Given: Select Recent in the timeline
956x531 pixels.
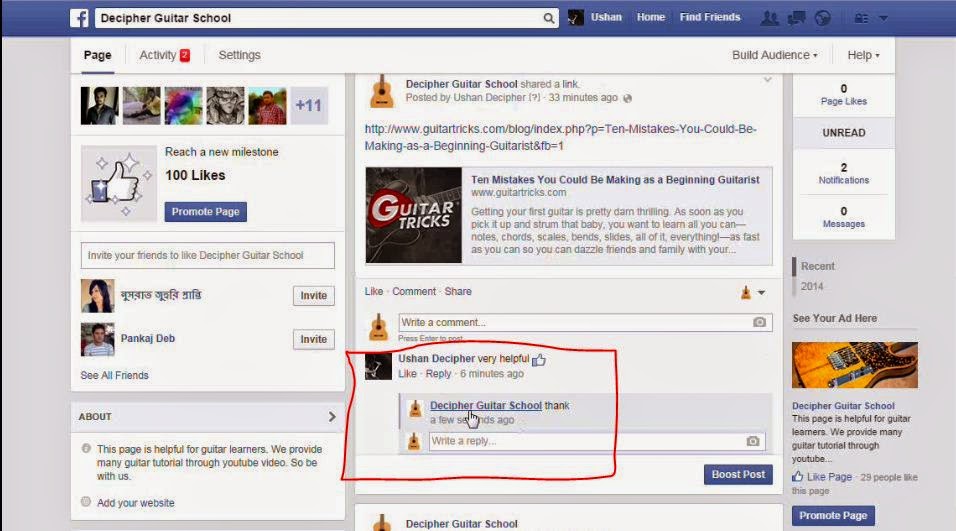Looking at the screenshot, I should [818, 266].
